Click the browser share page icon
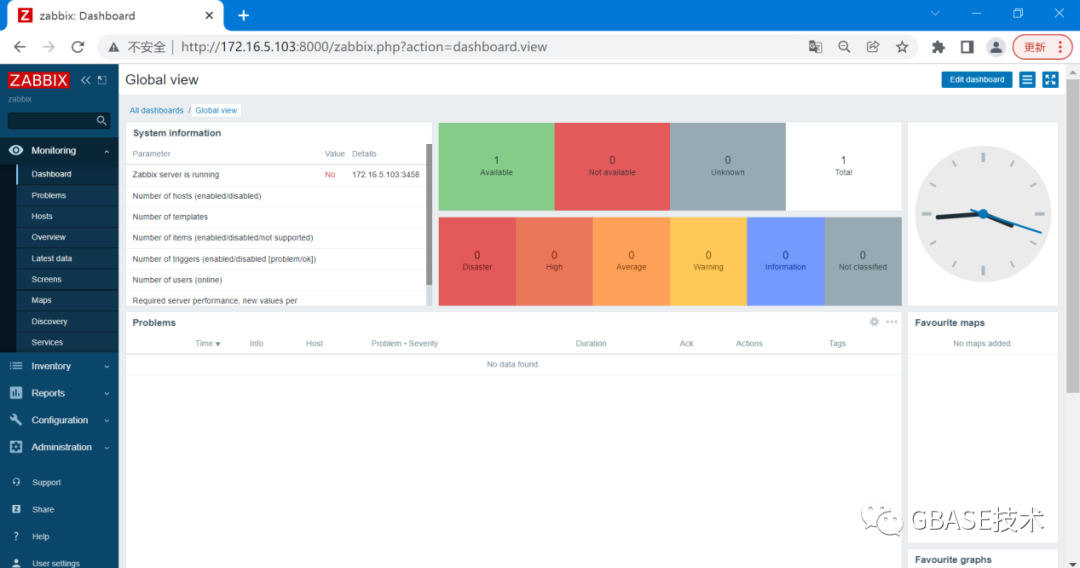Viewport: 1080px width, 568px height. (873, 47)
